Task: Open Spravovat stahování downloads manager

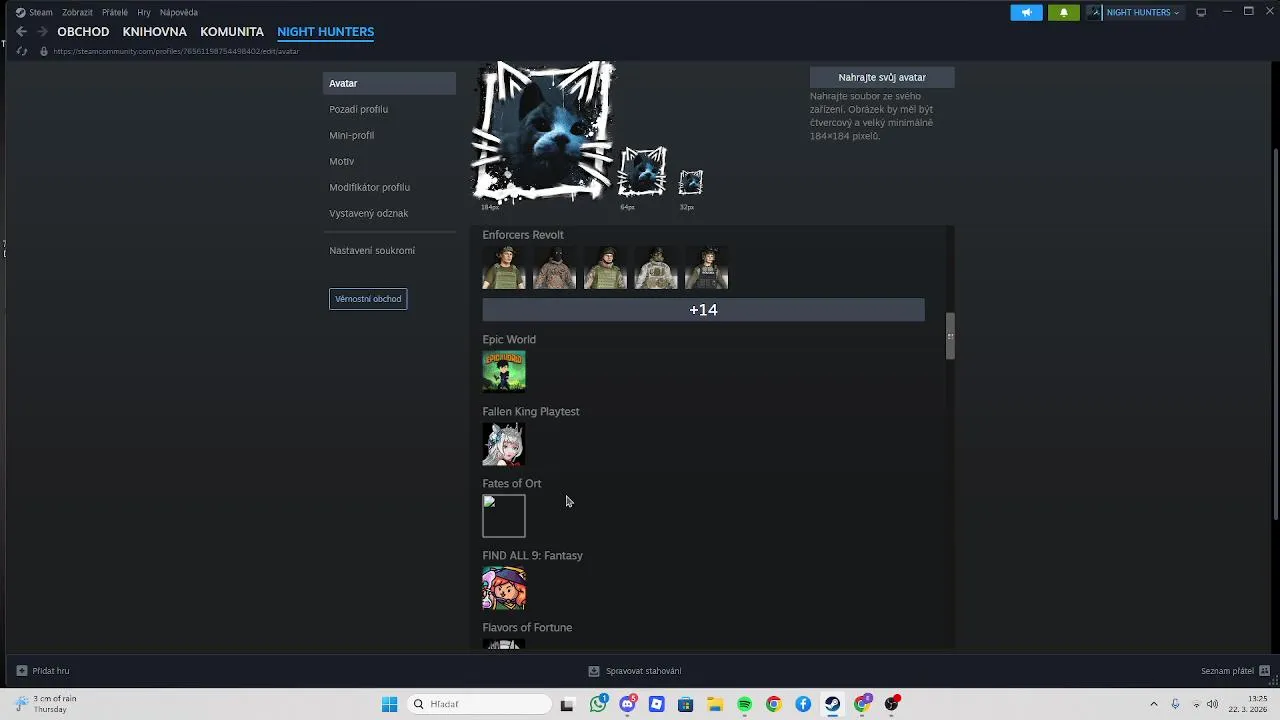Action: [x=635, y=671]
